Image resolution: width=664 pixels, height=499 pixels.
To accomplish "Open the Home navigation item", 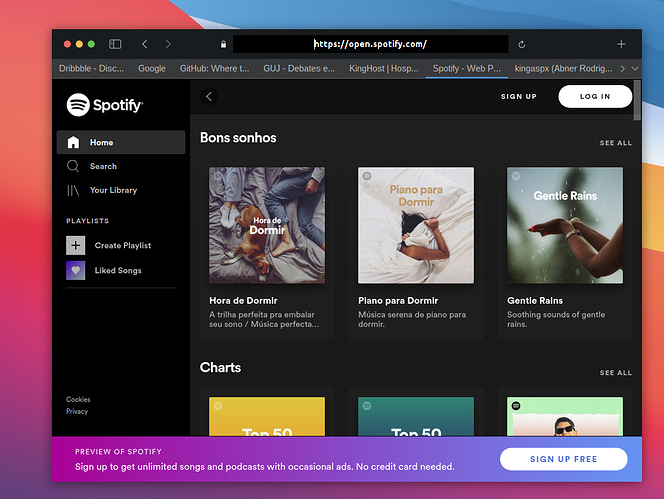I will coord(121,142).
